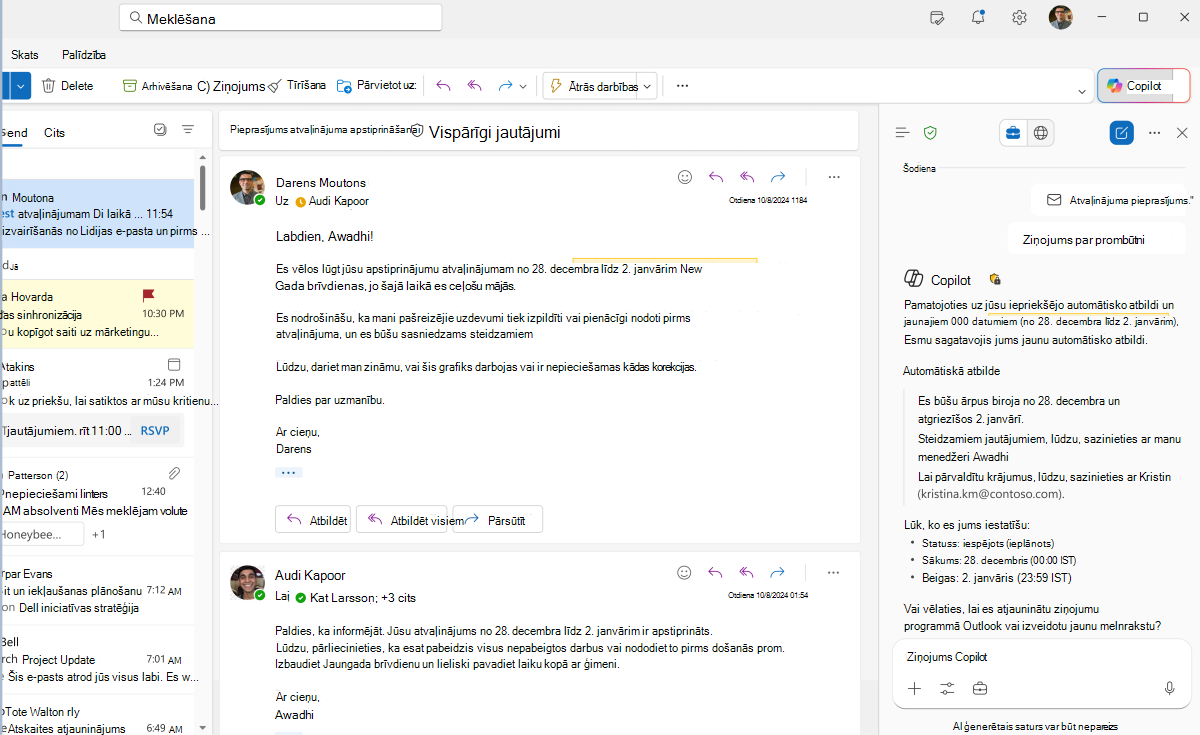Click the select-all messages checkbox icon
This screenshot has width=1200, height=735.
coord(160,130)
